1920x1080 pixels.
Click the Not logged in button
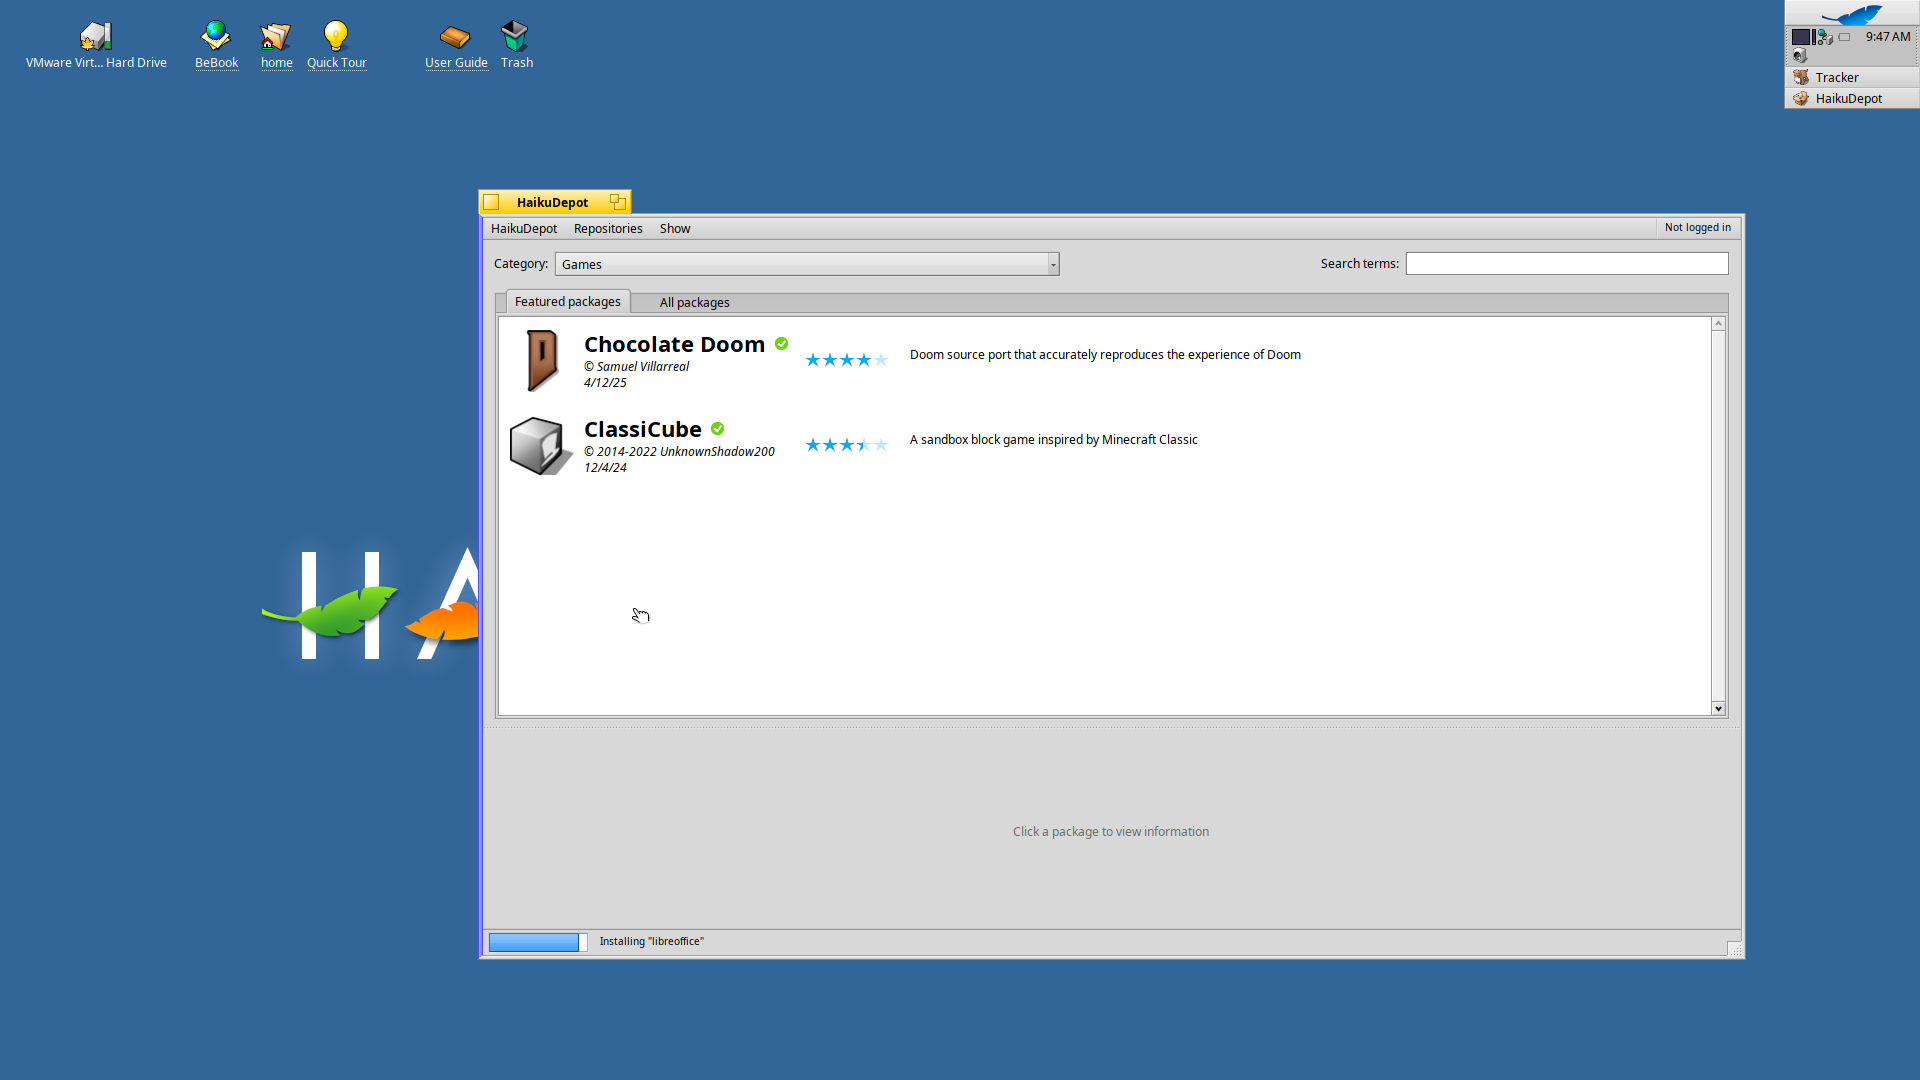(x=1698, y=228)
